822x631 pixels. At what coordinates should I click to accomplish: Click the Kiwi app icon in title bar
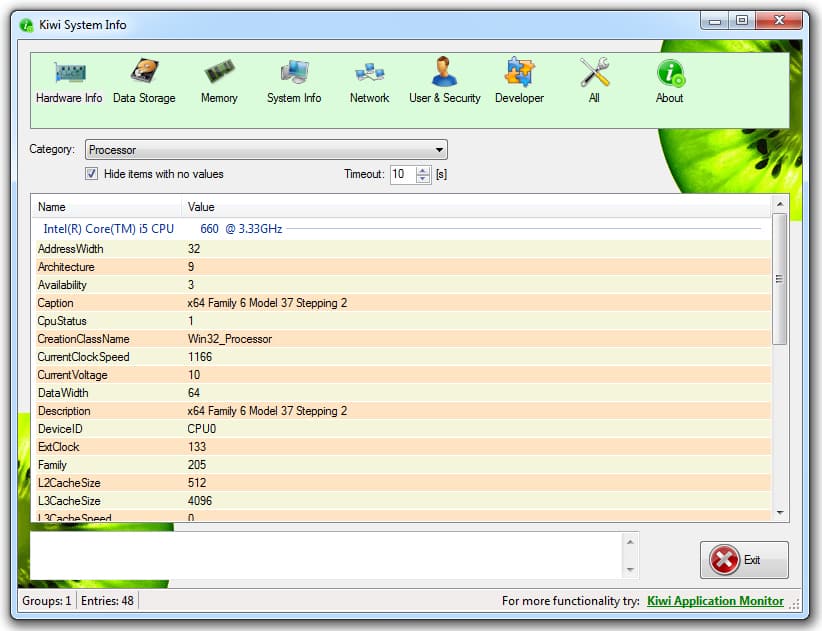pyautogui.click(x=26, y=25)
